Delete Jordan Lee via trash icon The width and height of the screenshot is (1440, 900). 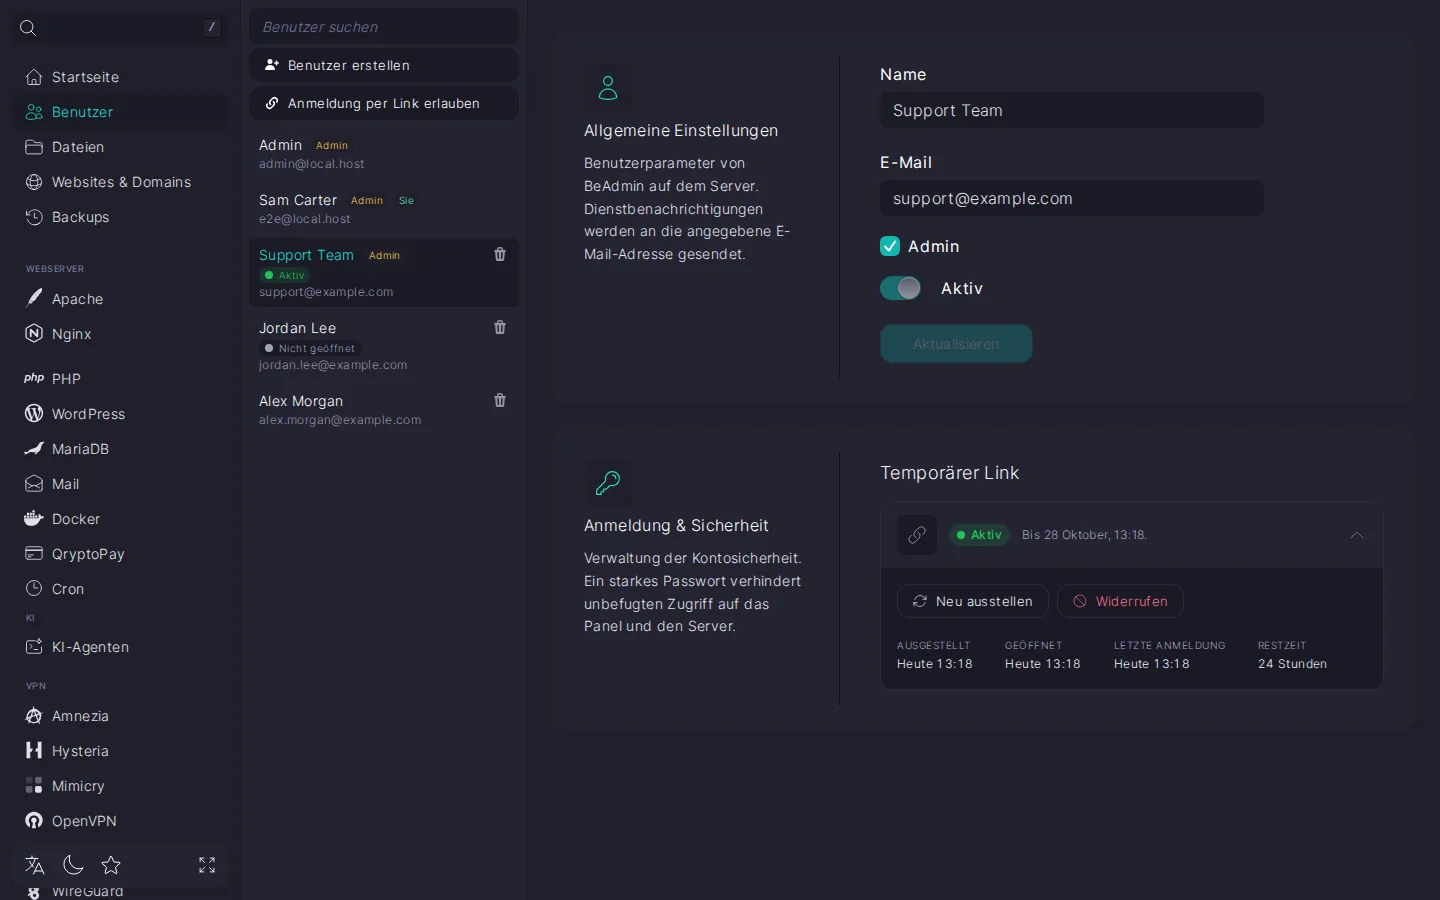500,328
